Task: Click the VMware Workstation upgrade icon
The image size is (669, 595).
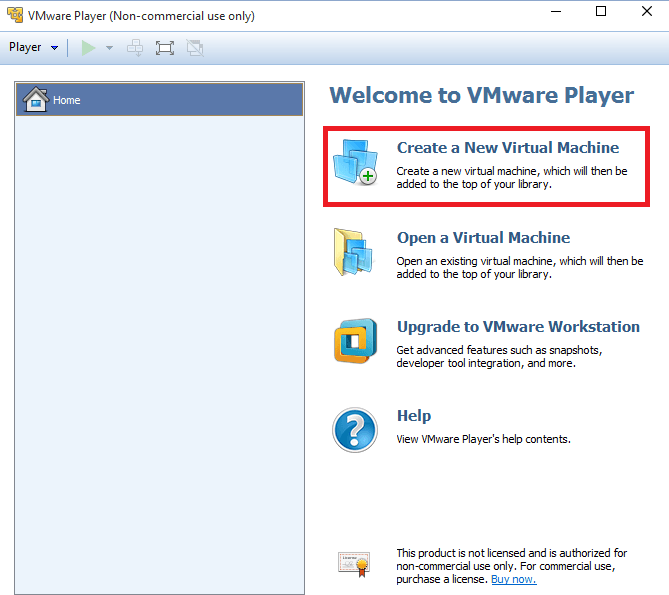Action: (355, 341)
